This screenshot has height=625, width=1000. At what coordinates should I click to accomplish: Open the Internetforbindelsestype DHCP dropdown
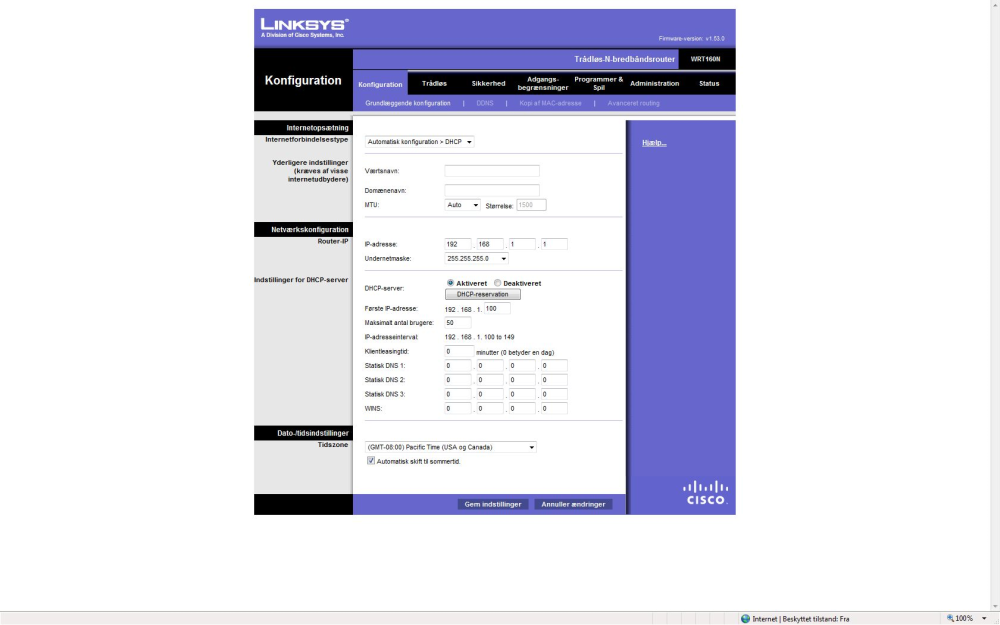coord(420,142)
